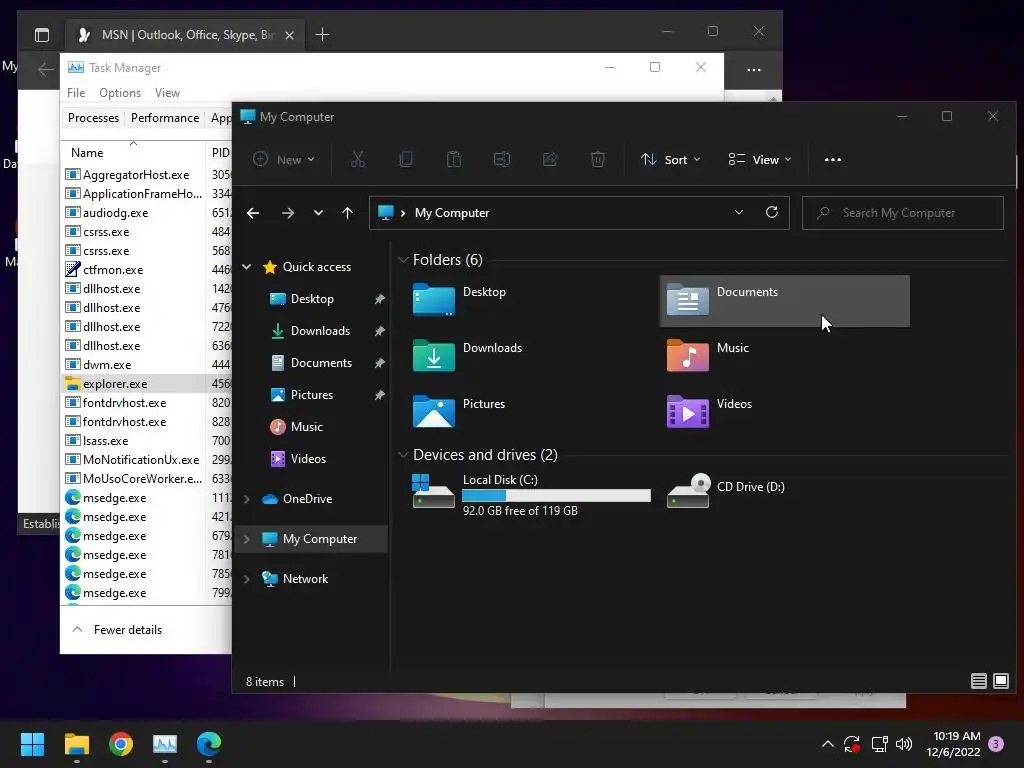This screenshot has height=768, width=1024.
Task: Open a new browser tab with plus
Action: (x=322, y=35)
